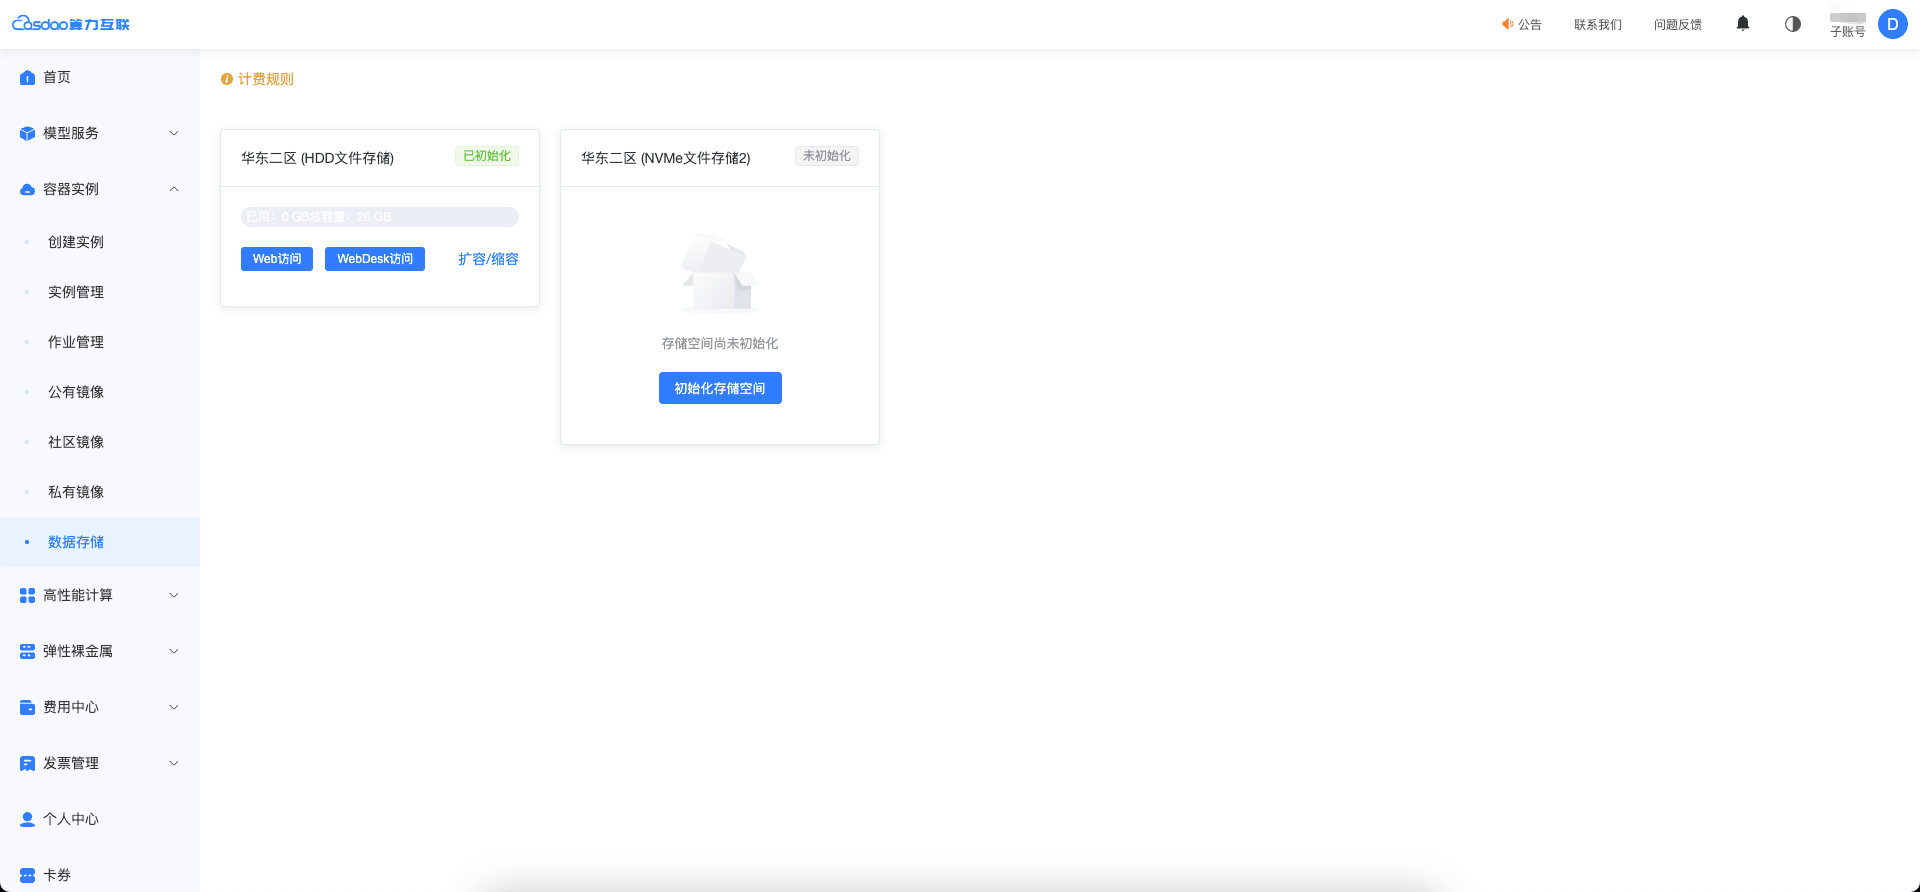Click 问题反馈 in the header

tap(1678, 24)
